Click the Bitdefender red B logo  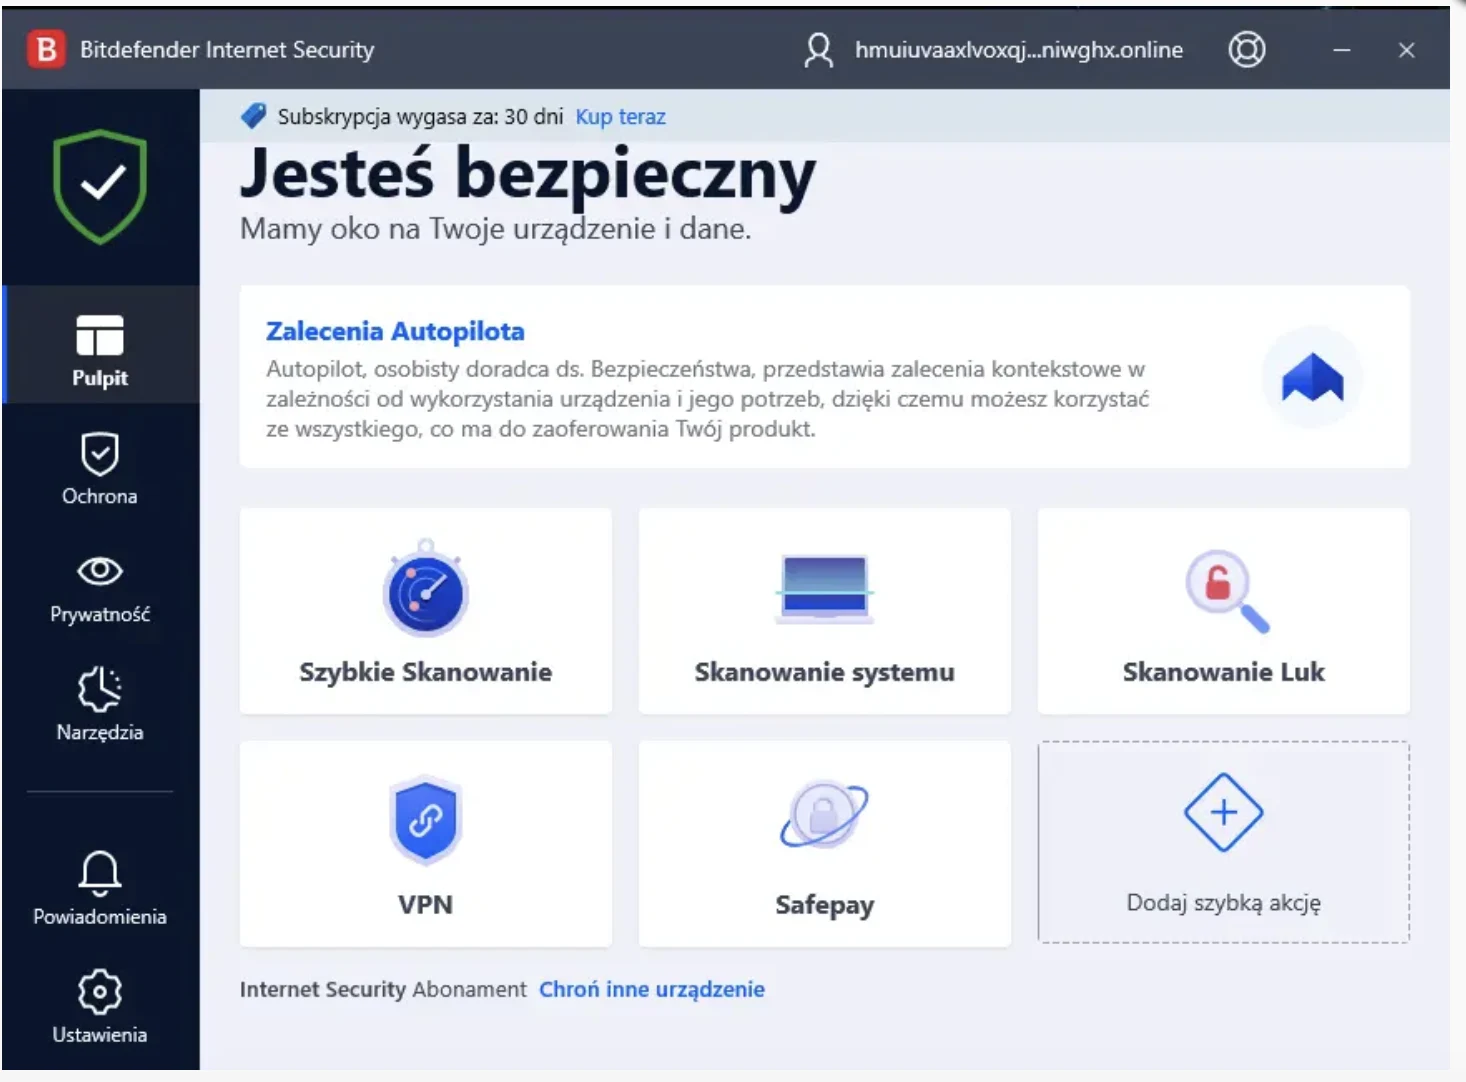[46, 49]
